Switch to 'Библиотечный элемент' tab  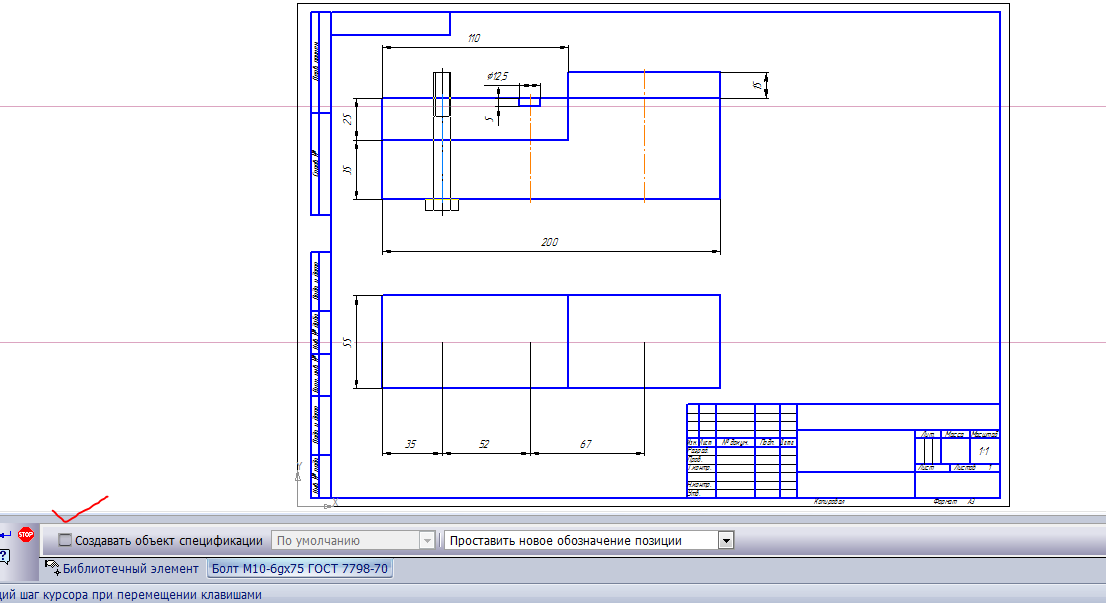(x=122, y=568)
